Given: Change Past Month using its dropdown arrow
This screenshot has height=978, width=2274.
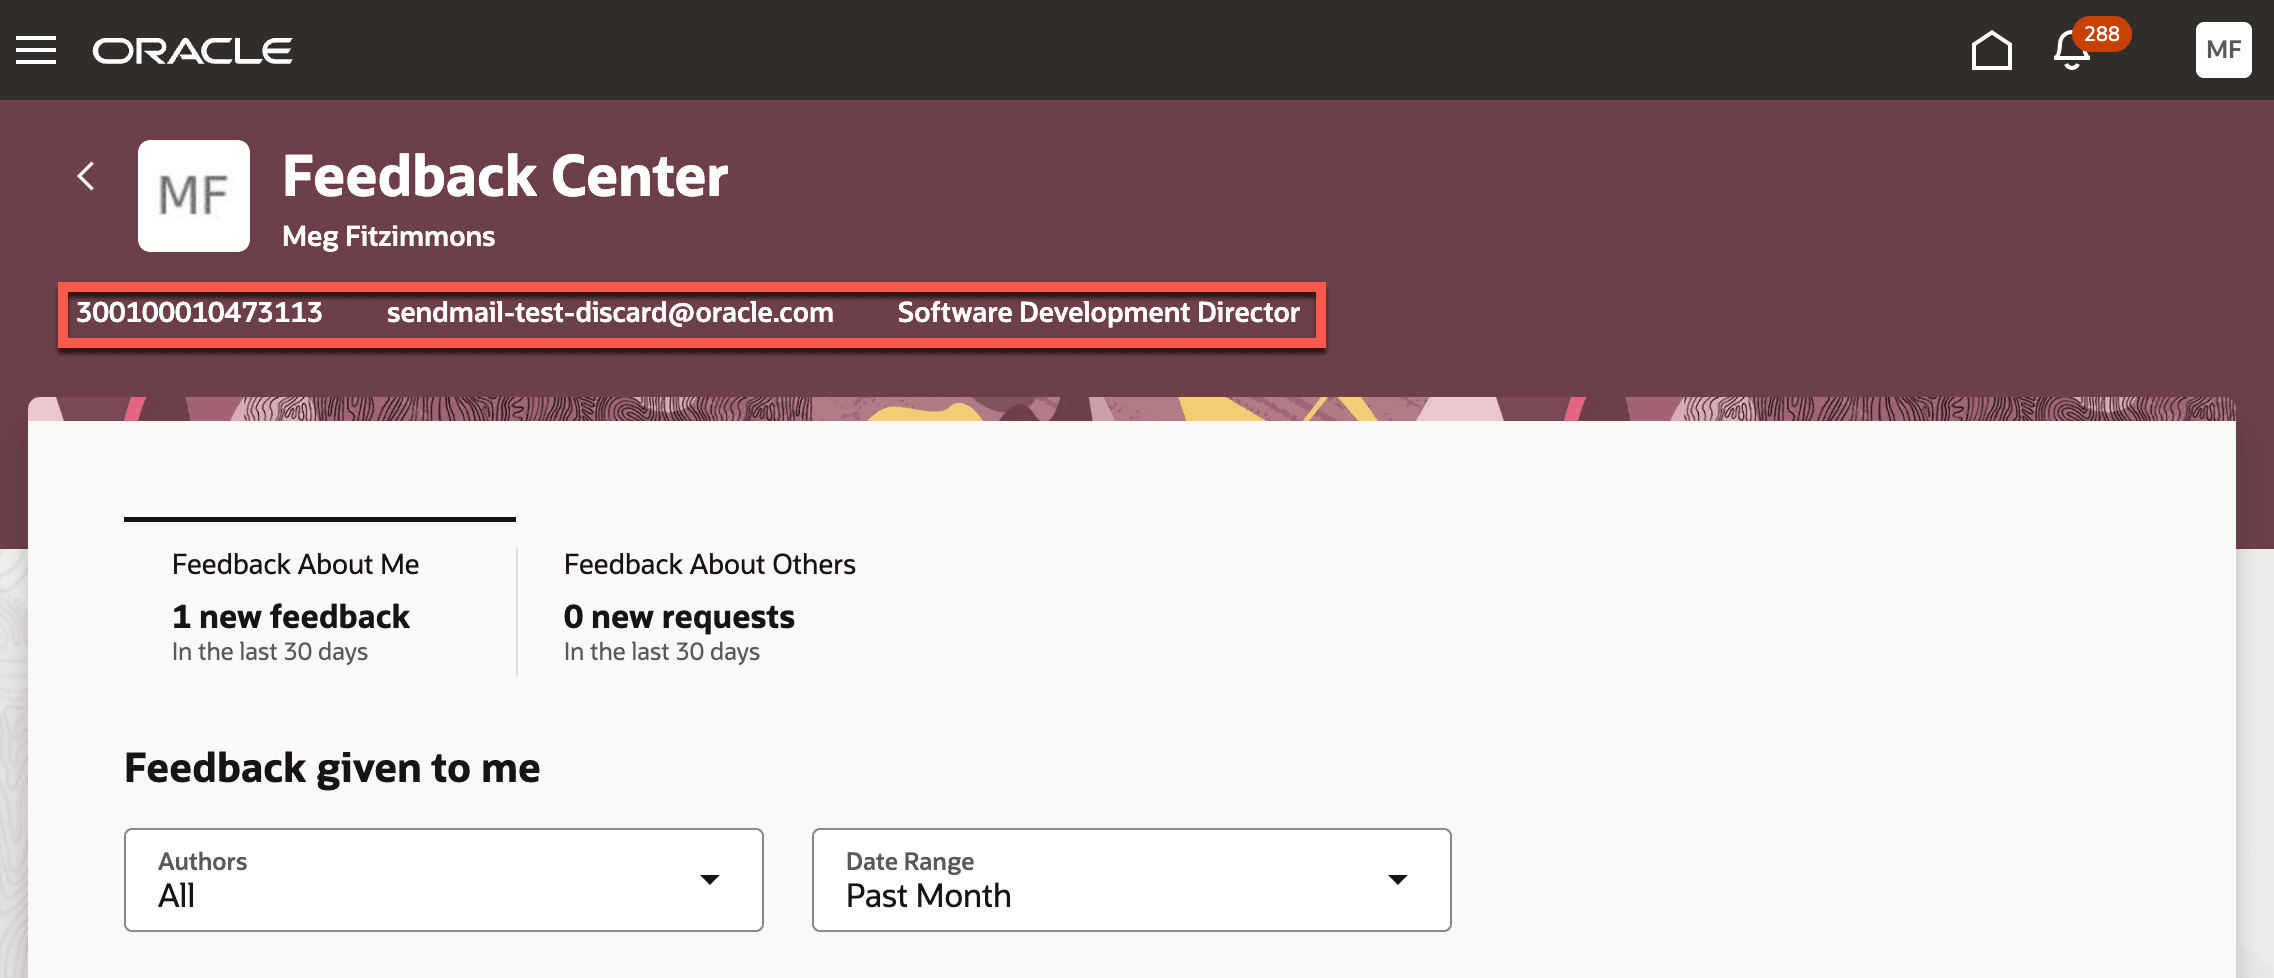Looking at the screenshot, I should 1398,879.
